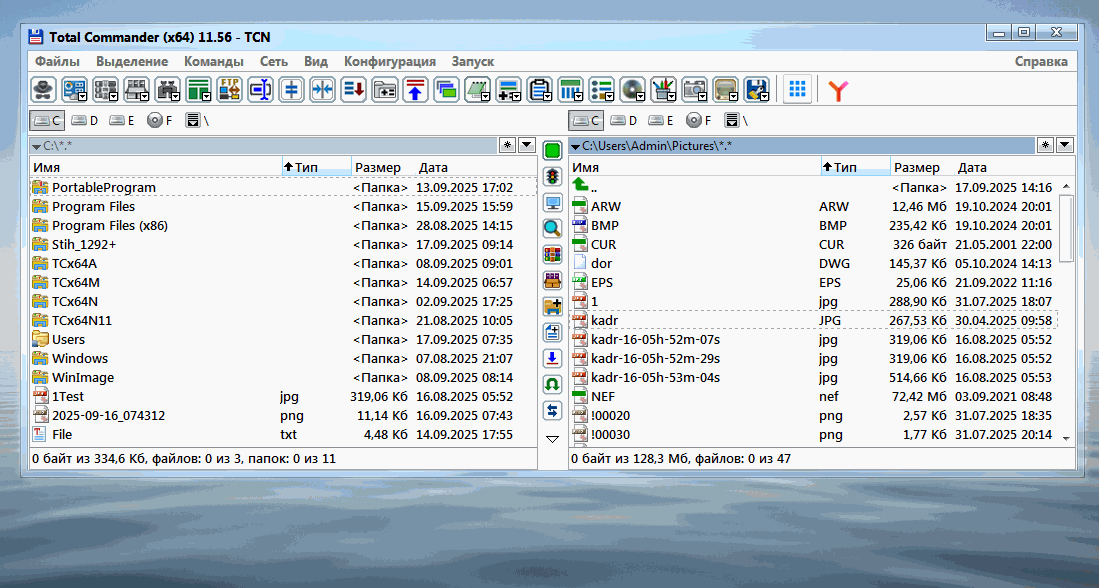Open the disc icon dropdown in toolbar
Viewport: 1099px width, 588px height.
[x=640, y=97]
